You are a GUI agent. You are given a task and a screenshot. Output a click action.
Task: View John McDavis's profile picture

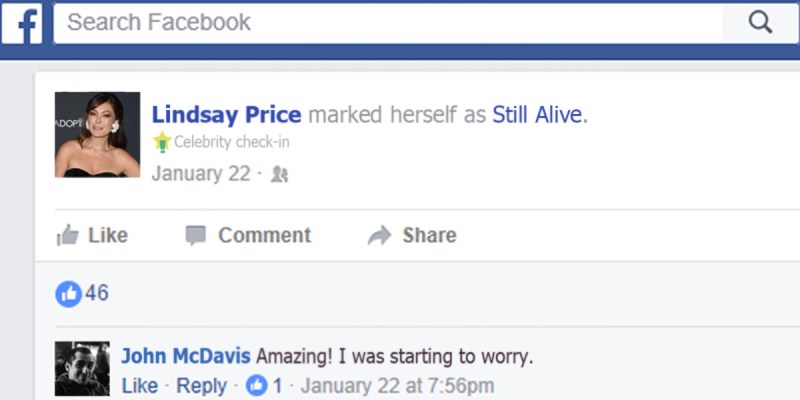coord(82,369)
